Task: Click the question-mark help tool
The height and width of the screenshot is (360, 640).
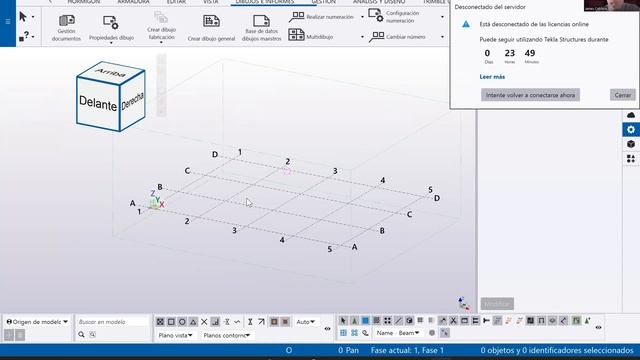Action: point(24,36)
